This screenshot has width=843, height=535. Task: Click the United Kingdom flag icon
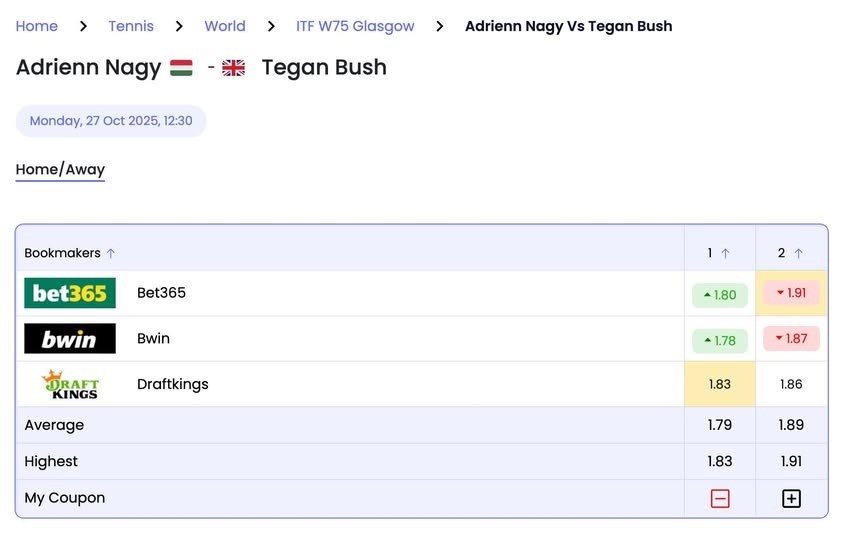coord(233,68)
